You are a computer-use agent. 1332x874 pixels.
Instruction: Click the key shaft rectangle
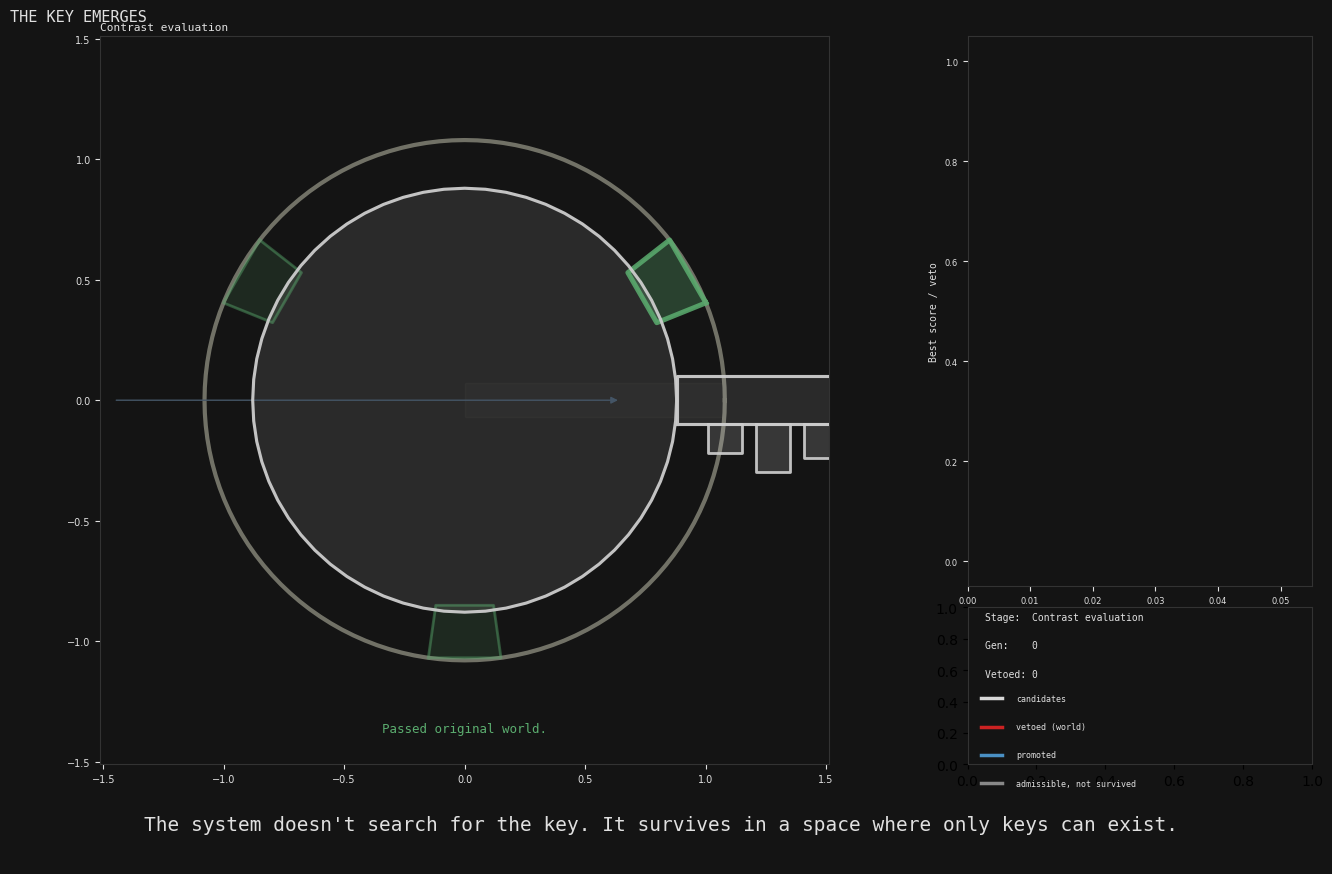coord(753,400)
